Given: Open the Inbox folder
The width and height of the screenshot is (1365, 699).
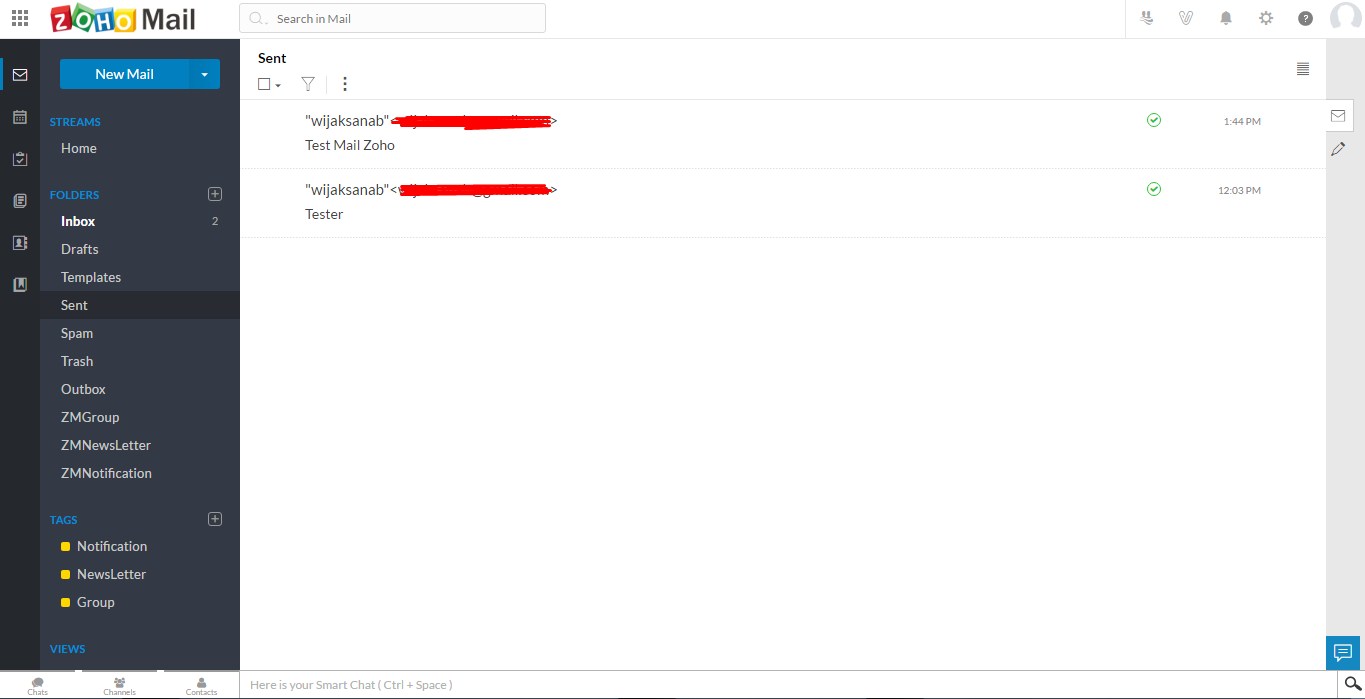Looking at the screenshot, I should 78,221.
